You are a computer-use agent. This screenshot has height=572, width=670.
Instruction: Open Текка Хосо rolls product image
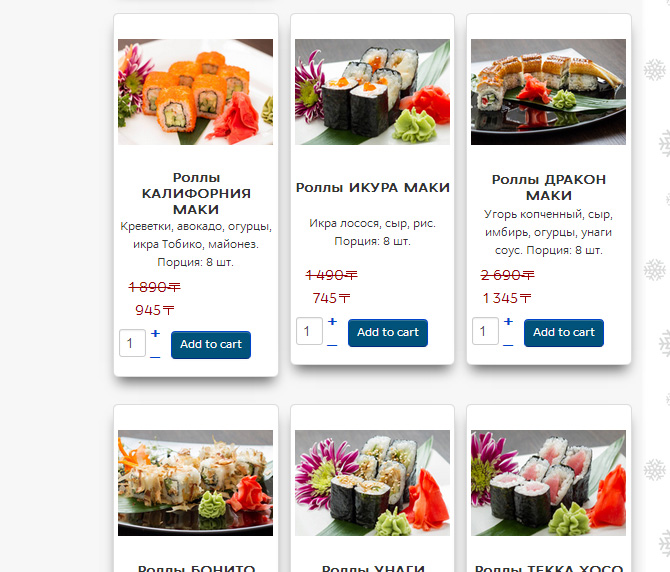click(x=549, y=483)
